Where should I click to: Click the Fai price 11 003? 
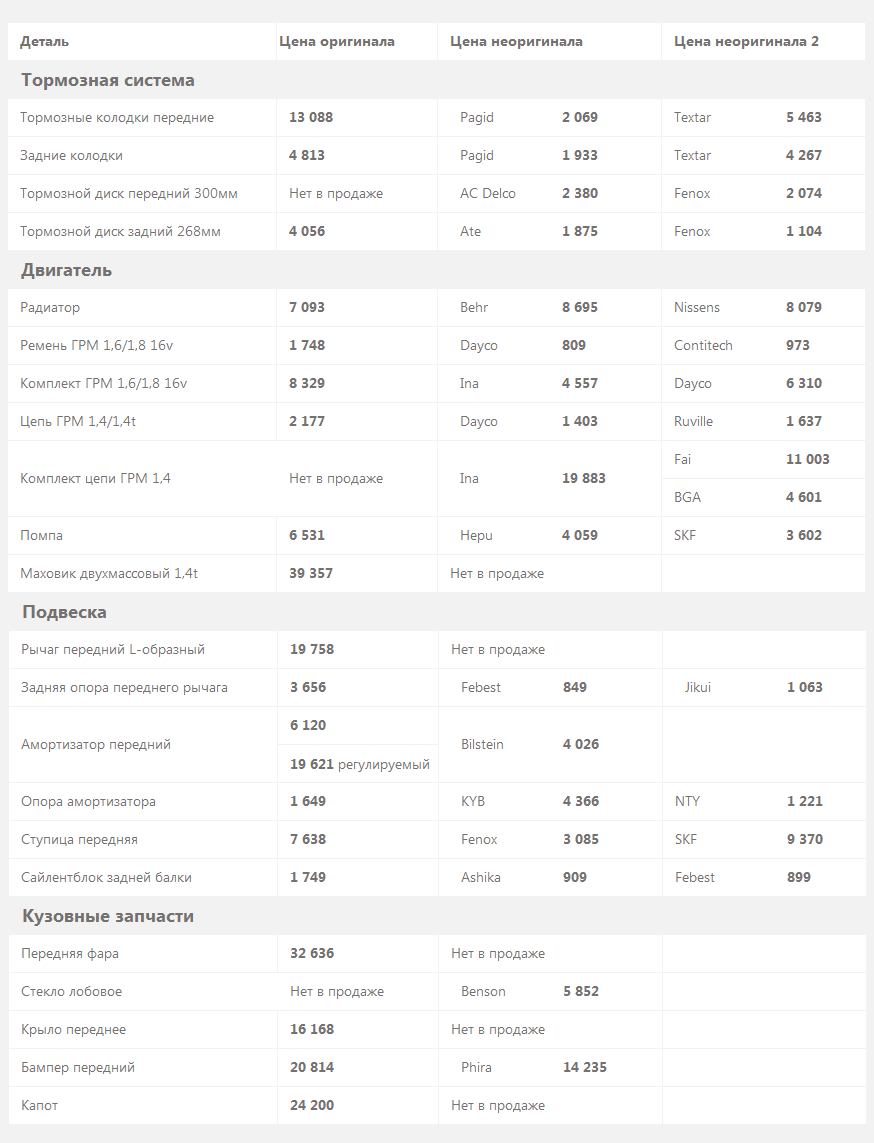pos(808,459)
